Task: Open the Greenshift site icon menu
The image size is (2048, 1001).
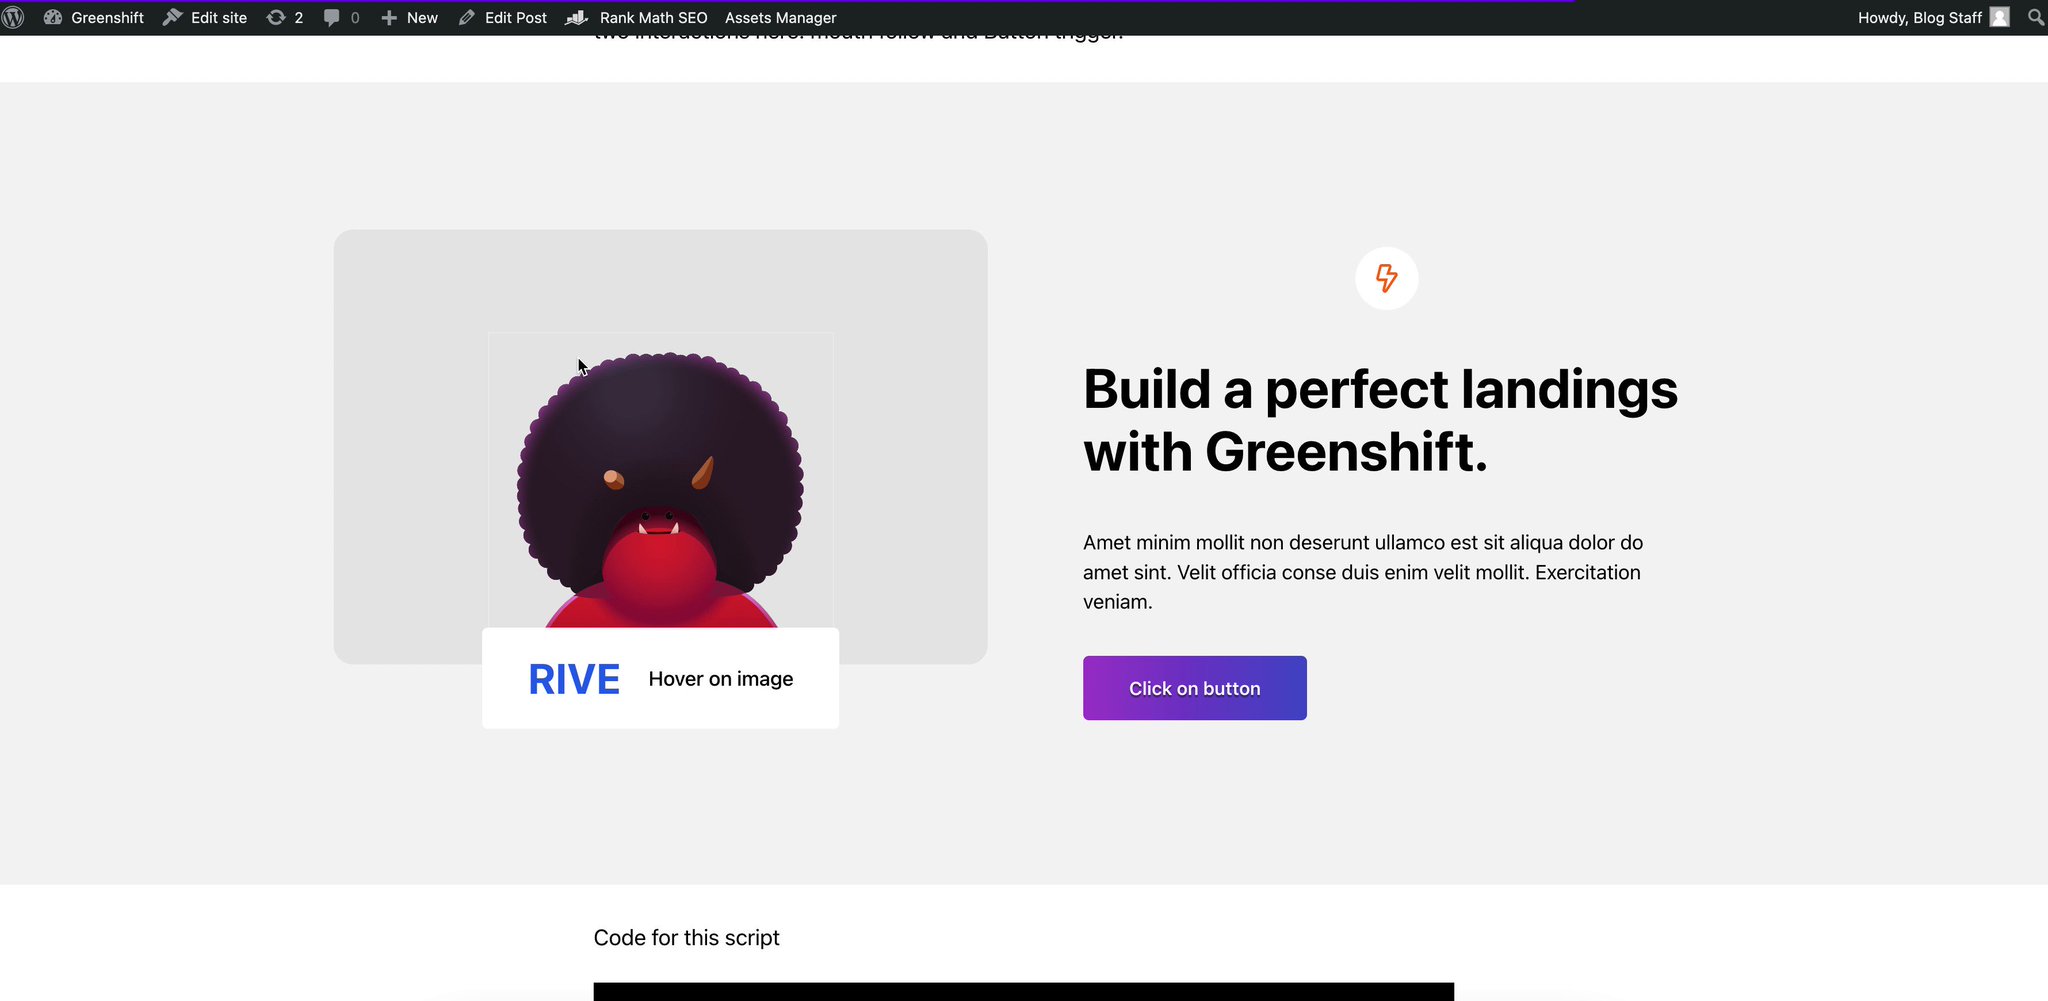Action: click(x=54, y=17)
